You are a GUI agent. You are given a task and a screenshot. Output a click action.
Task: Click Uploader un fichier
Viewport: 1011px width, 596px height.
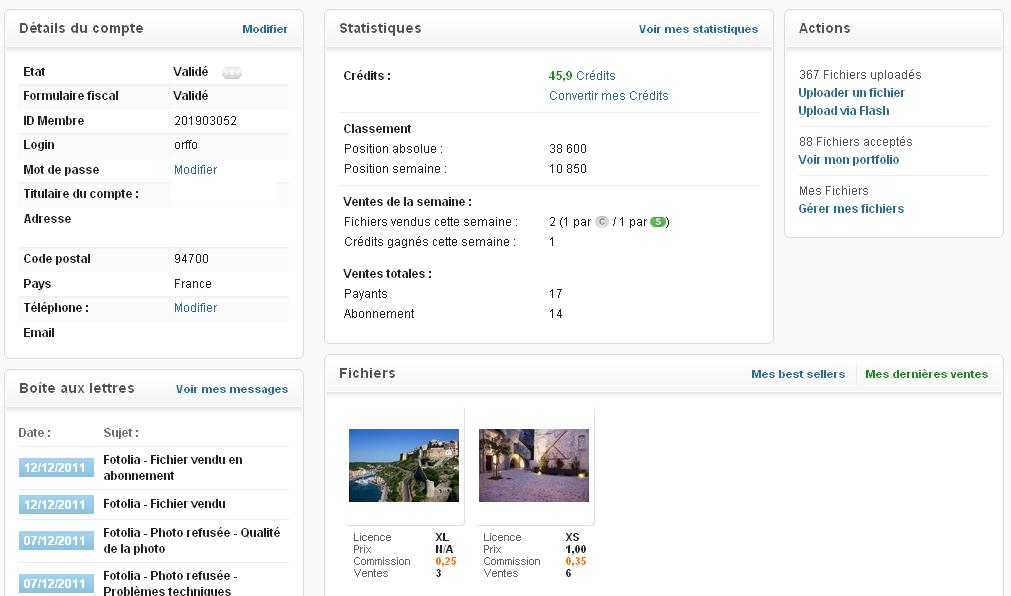coord(851,93)
